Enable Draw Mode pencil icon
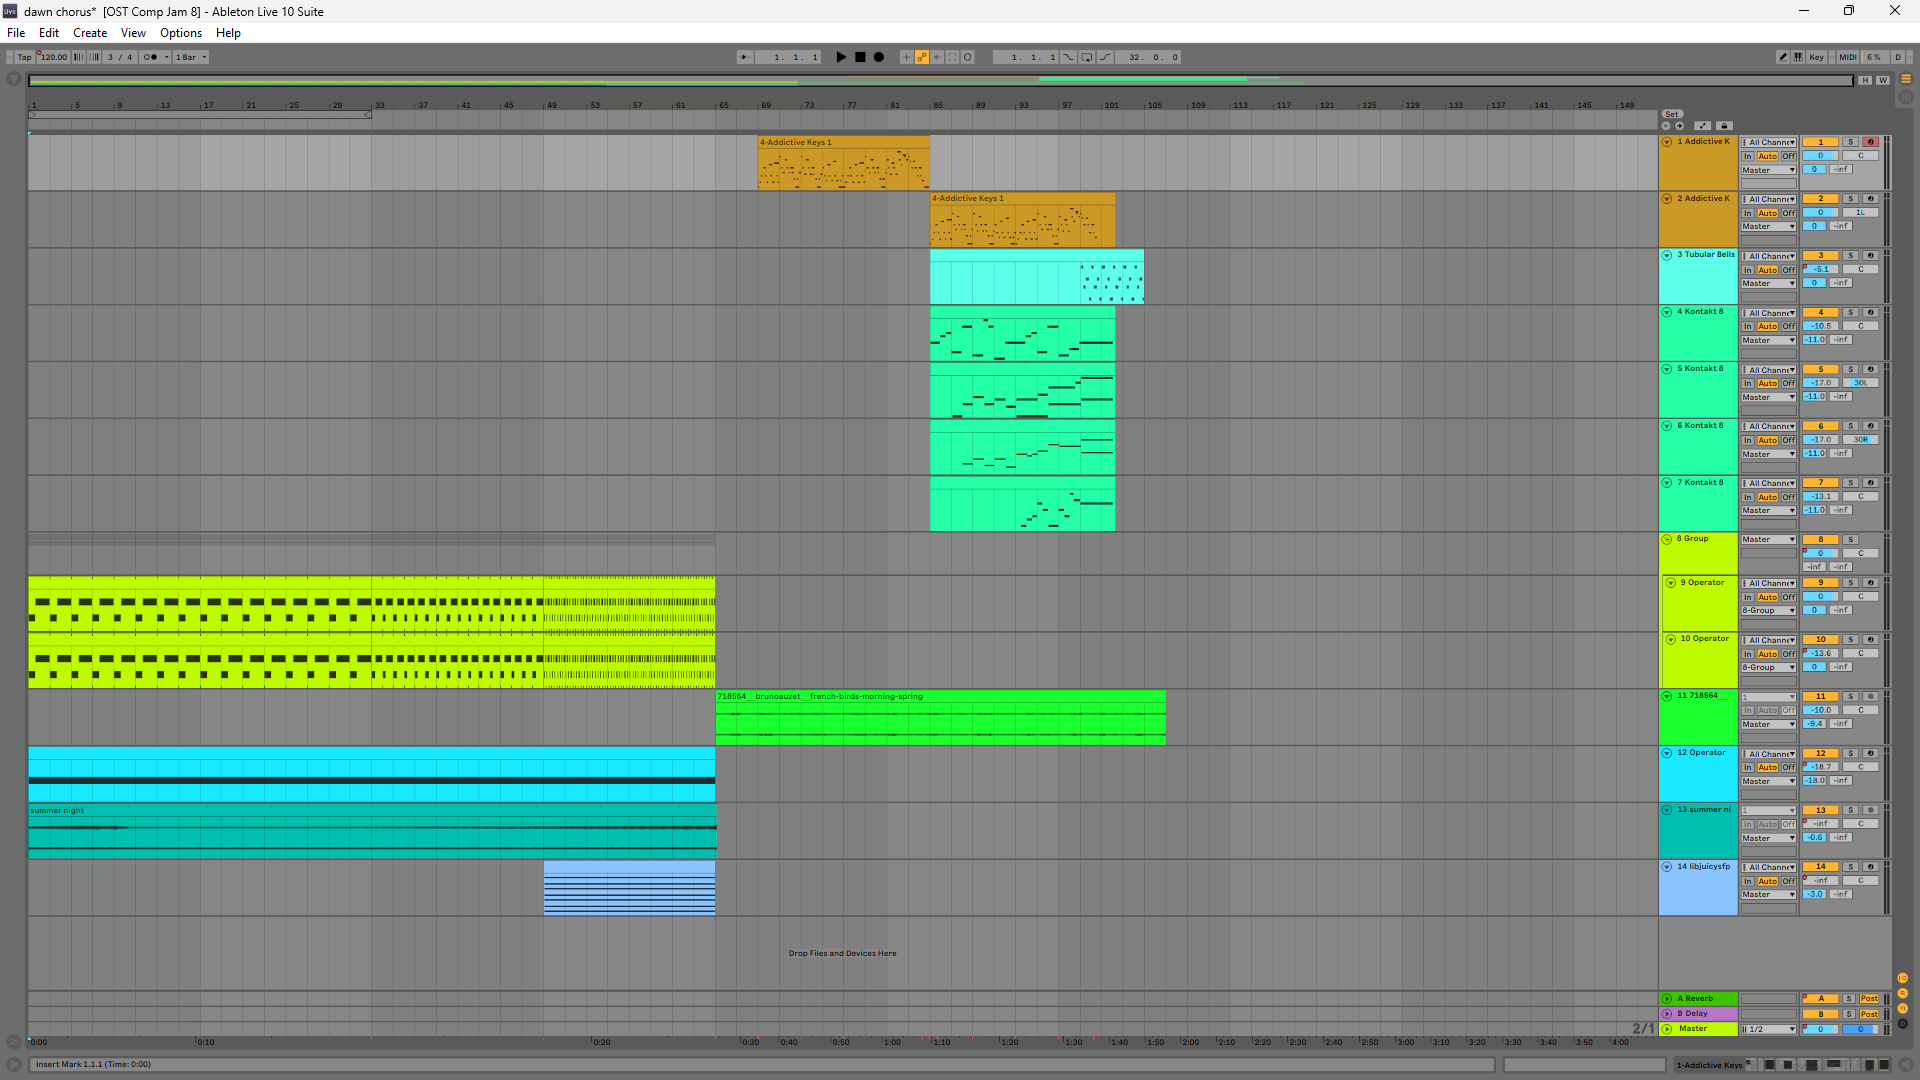Screen dimensions: 1920x1080 click(x=1782, y=57)
